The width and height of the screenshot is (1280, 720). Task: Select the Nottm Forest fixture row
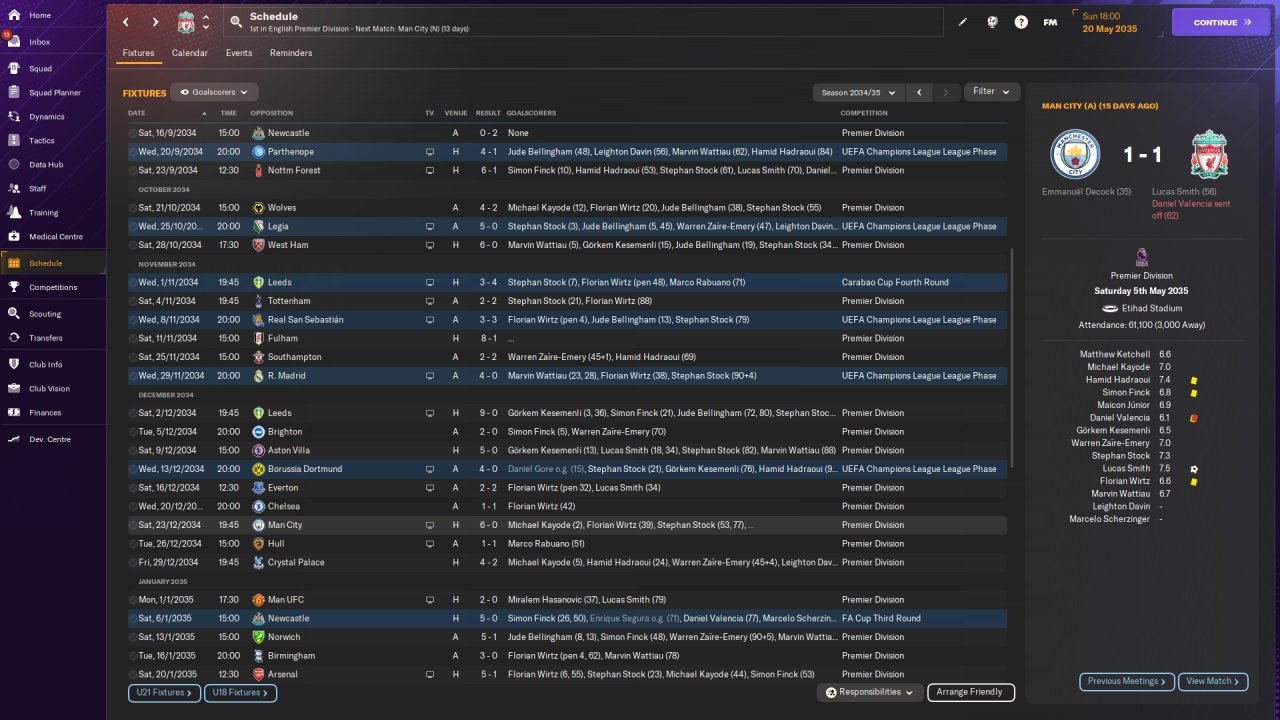pos(567,170)
